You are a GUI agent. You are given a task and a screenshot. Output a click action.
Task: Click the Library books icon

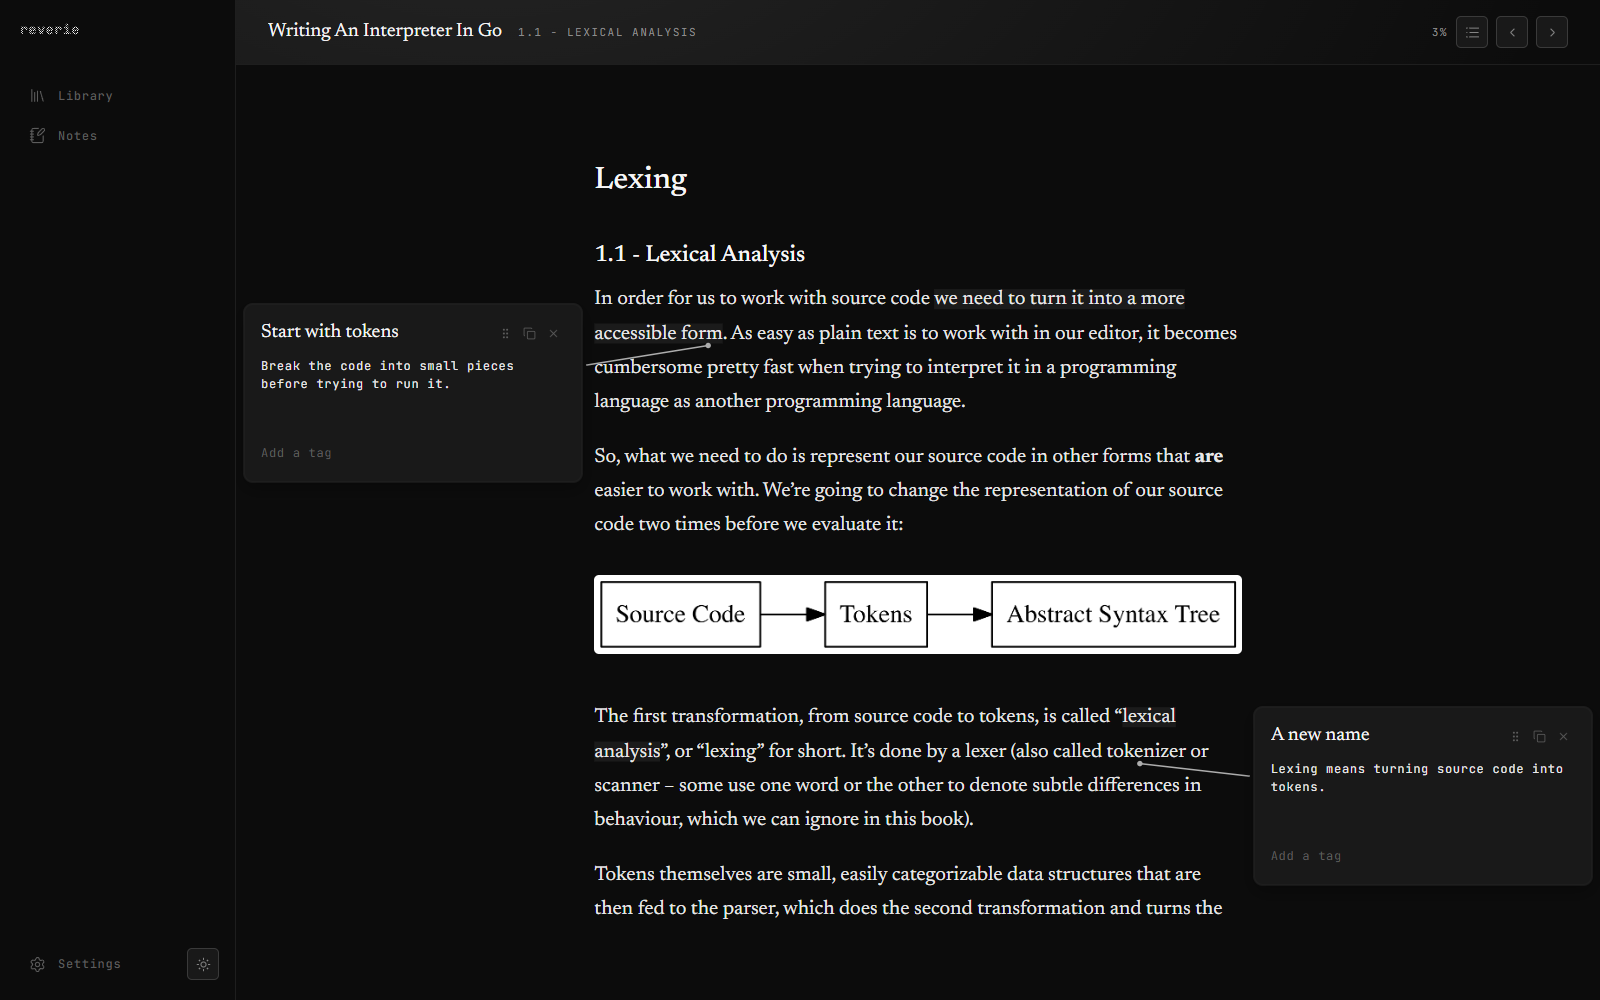(x=37, y=96)
